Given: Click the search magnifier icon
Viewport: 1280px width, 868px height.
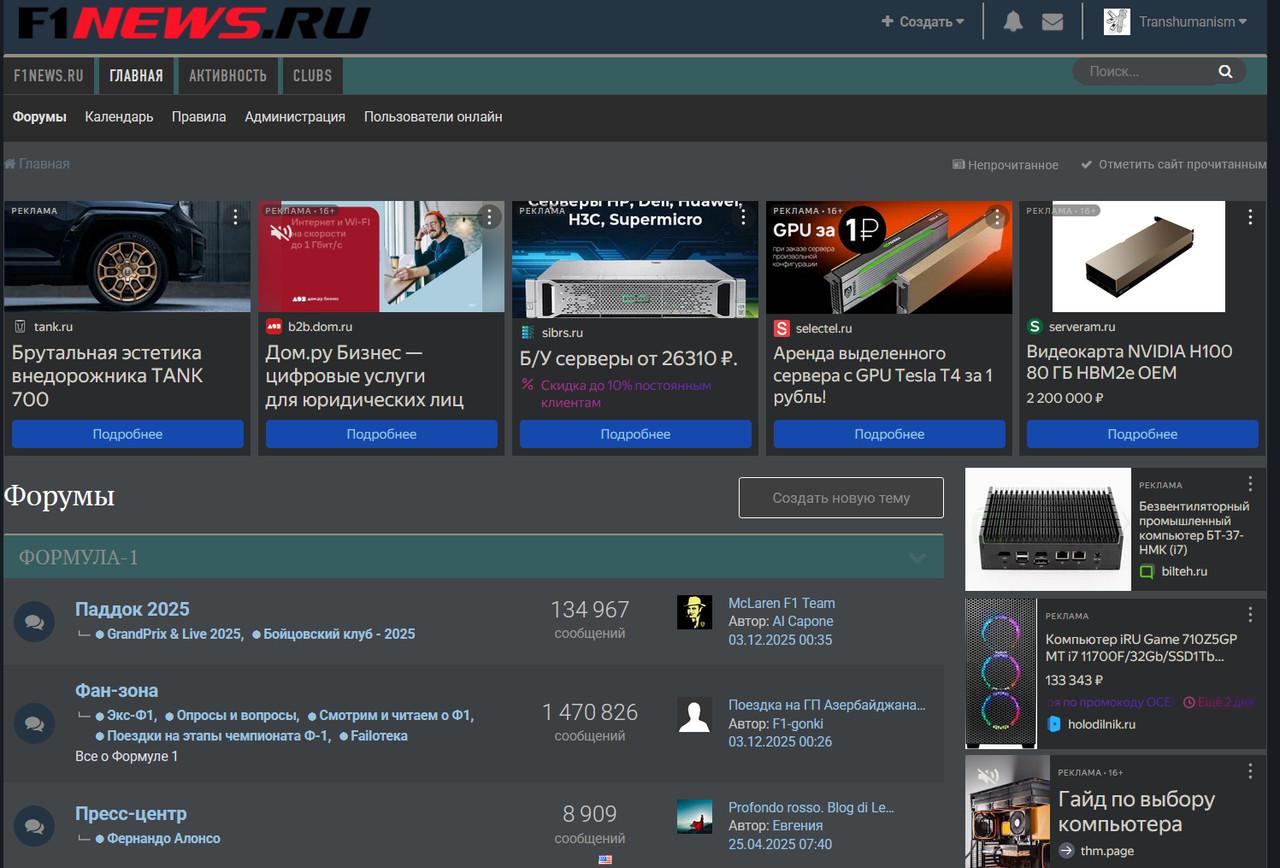Looking at the screenshot, I should (x=1225, y=71).
